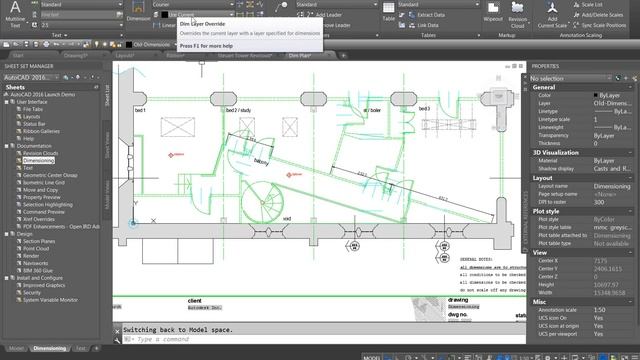Image resolution: width=640 pixels, height=360 pixels.
Task: Select the Revision Cloud tool
Action: [x=517, y=14]
